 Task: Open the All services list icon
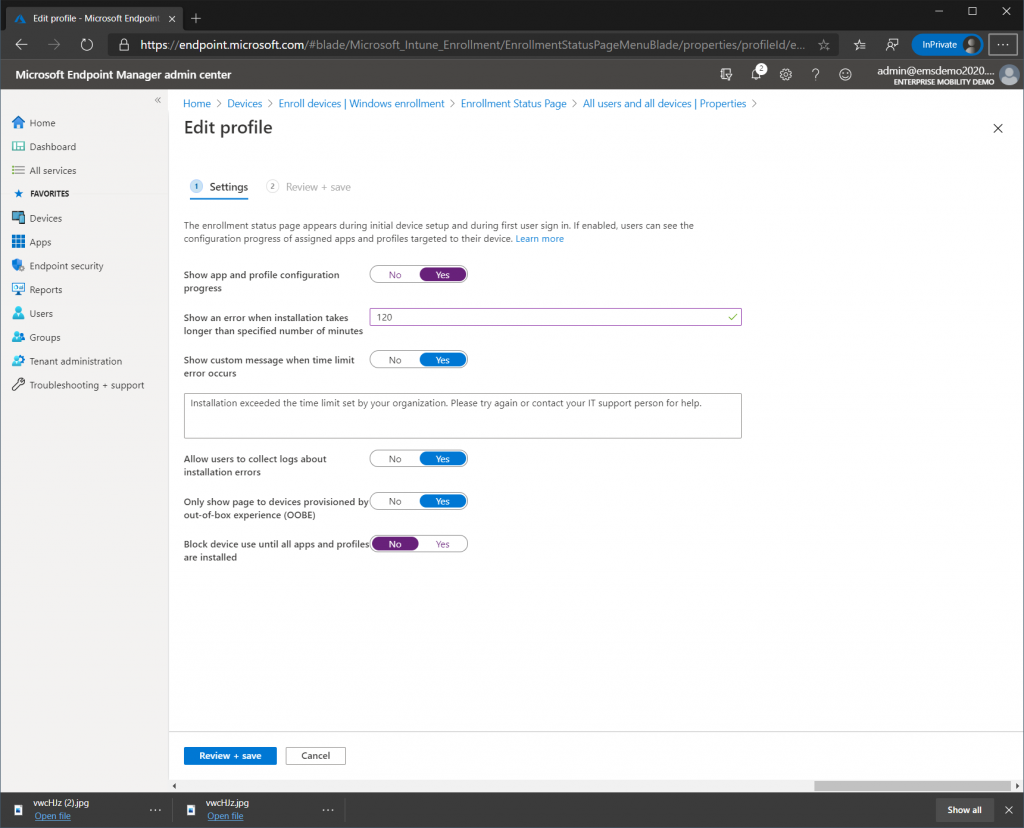click(18, 170)
